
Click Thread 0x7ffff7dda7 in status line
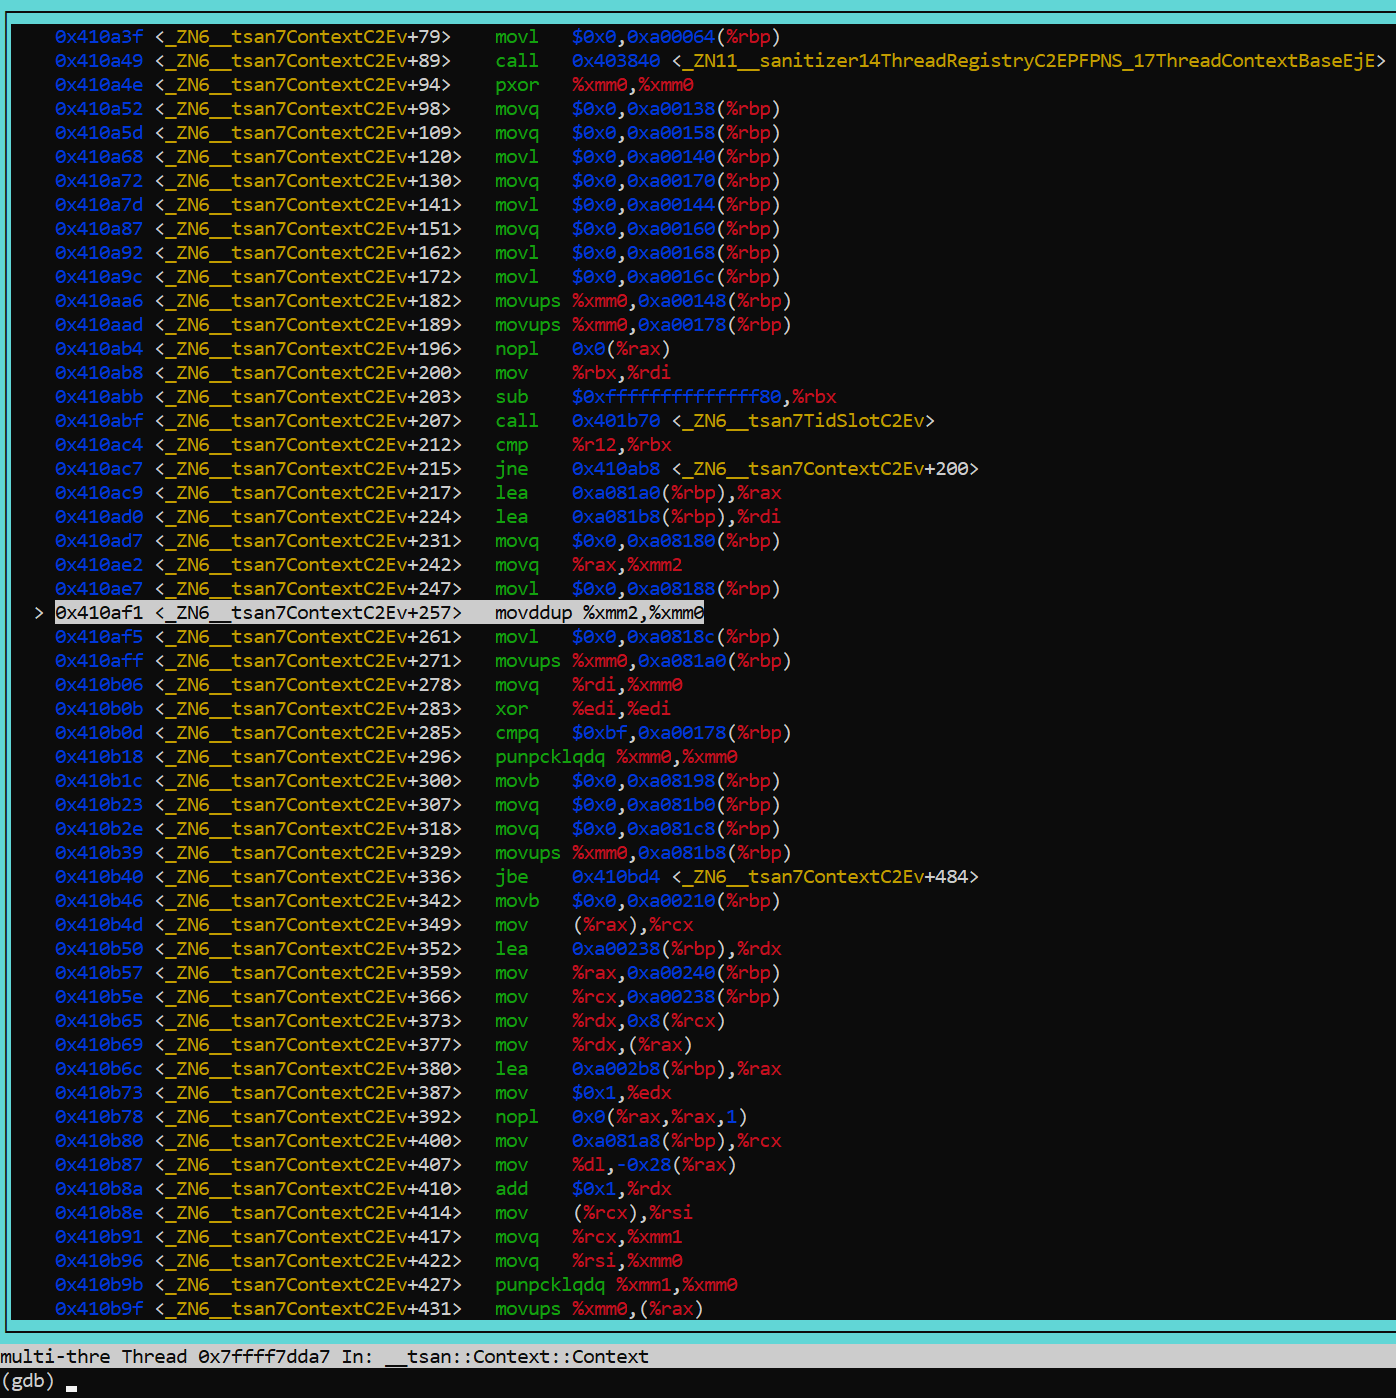click(x=225, y=1357)
